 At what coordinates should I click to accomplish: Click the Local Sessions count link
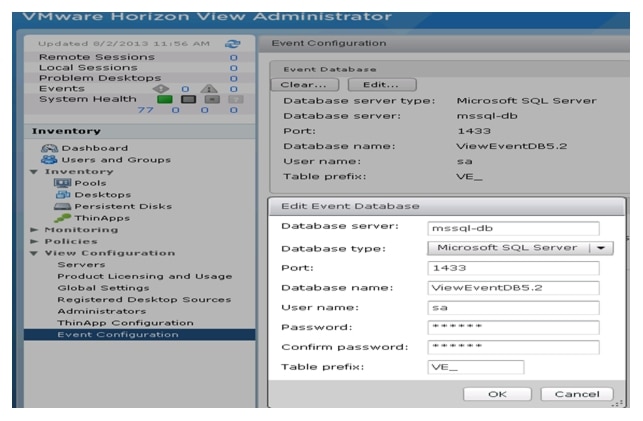[233, 68]
